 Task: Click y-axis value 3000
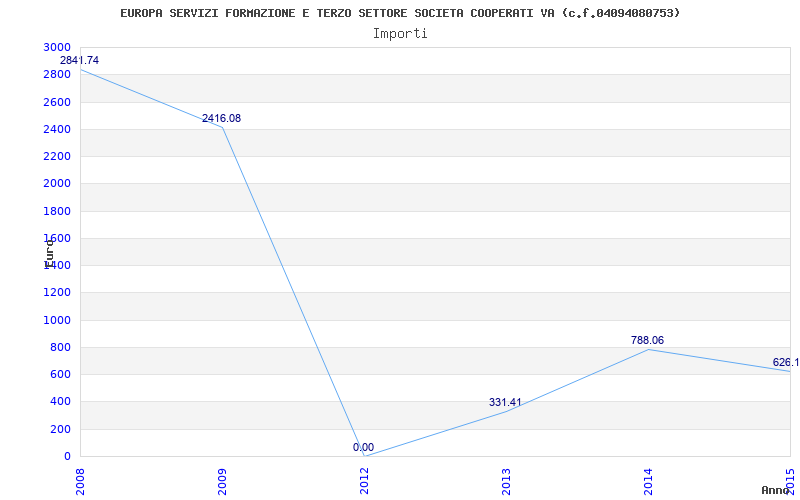(x=58, y=47)
